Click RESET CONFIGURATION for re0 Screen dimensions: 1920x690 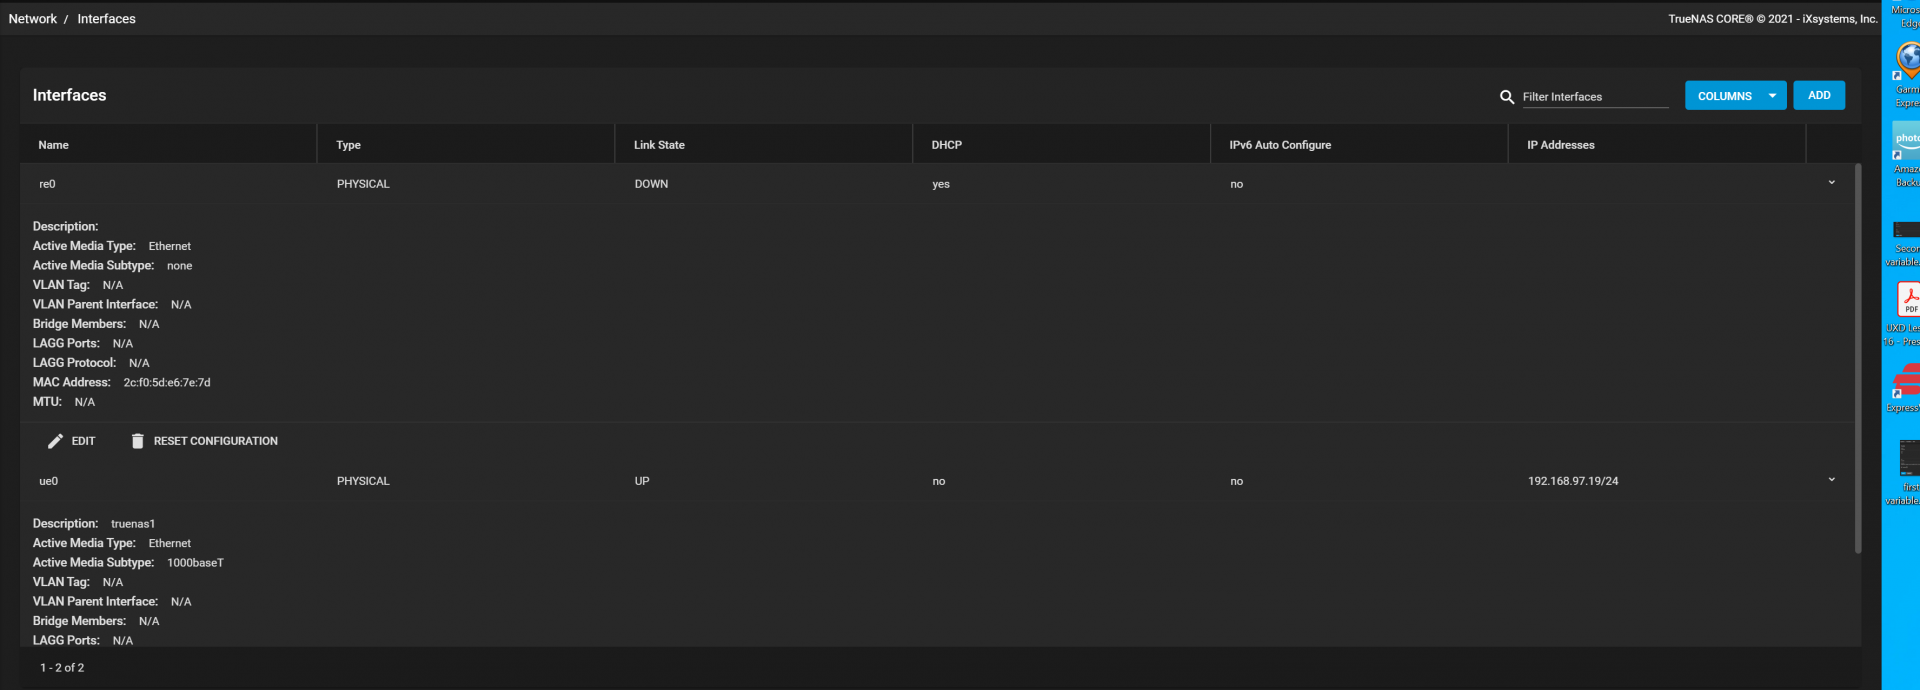(x=215, y=441)
